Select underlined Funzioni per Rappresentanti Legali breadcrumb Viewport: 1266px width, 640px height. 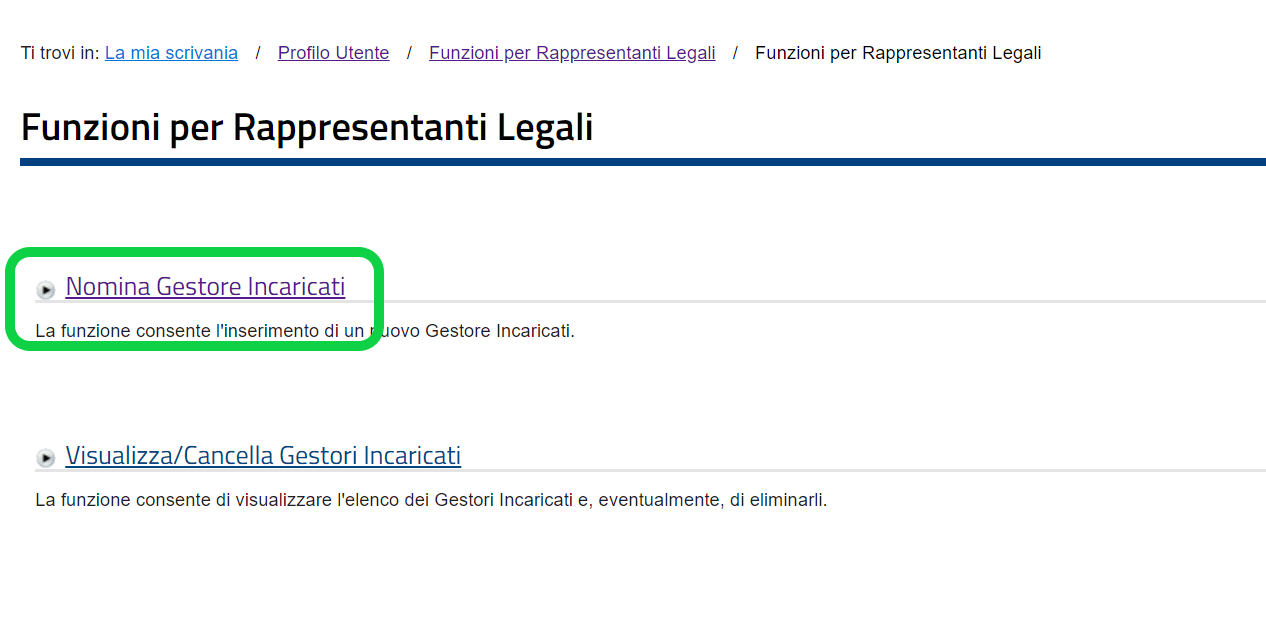[572, 53]
